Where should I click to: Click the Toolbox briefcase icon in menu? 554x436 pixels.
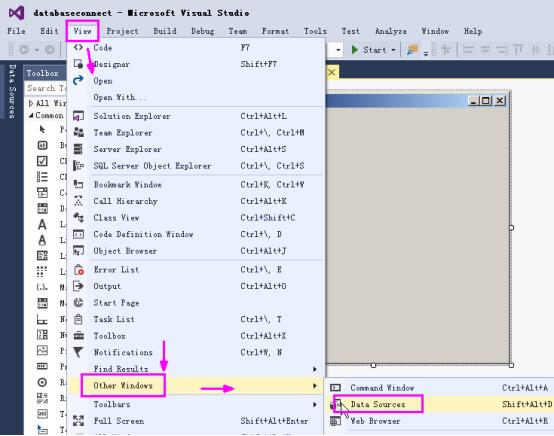coord(78,336)
